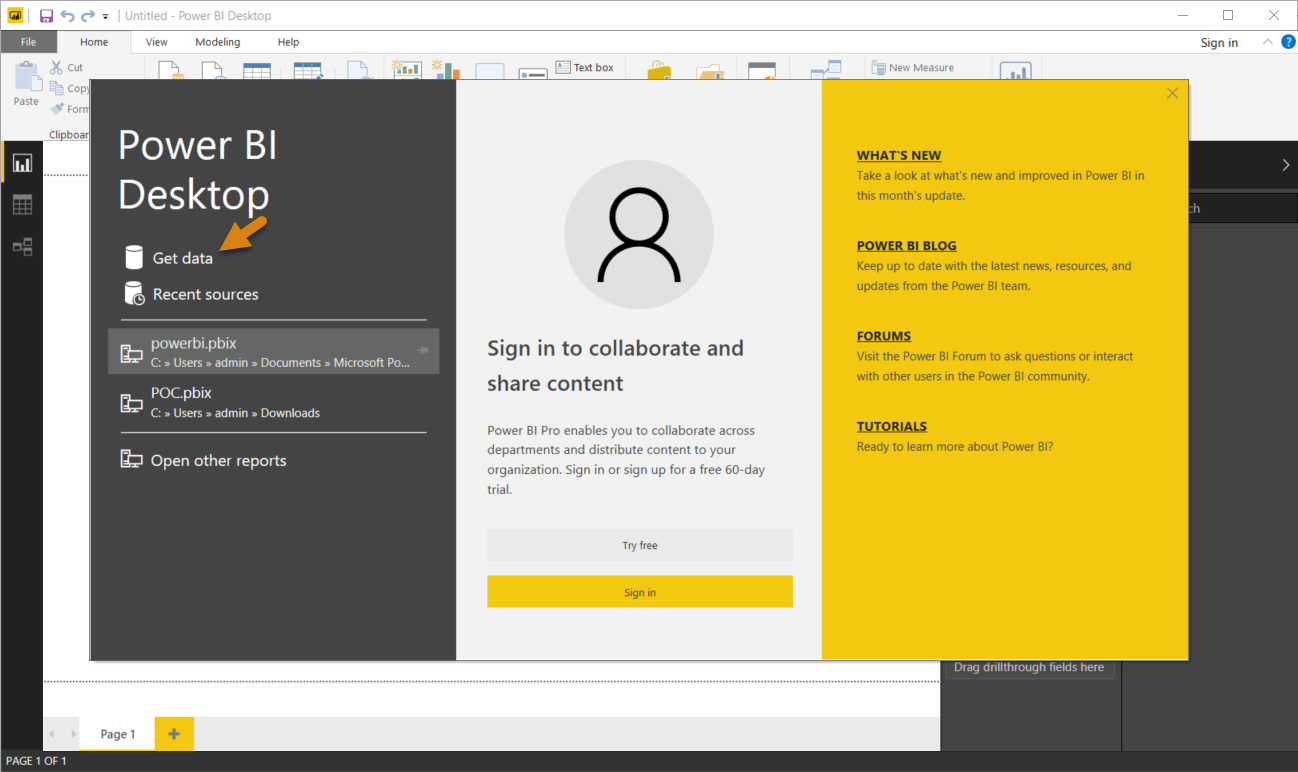Viewport: 1298px width, 772px height.
Task: Open the Modeling ribbon tab
Action: tap(218, 42)
